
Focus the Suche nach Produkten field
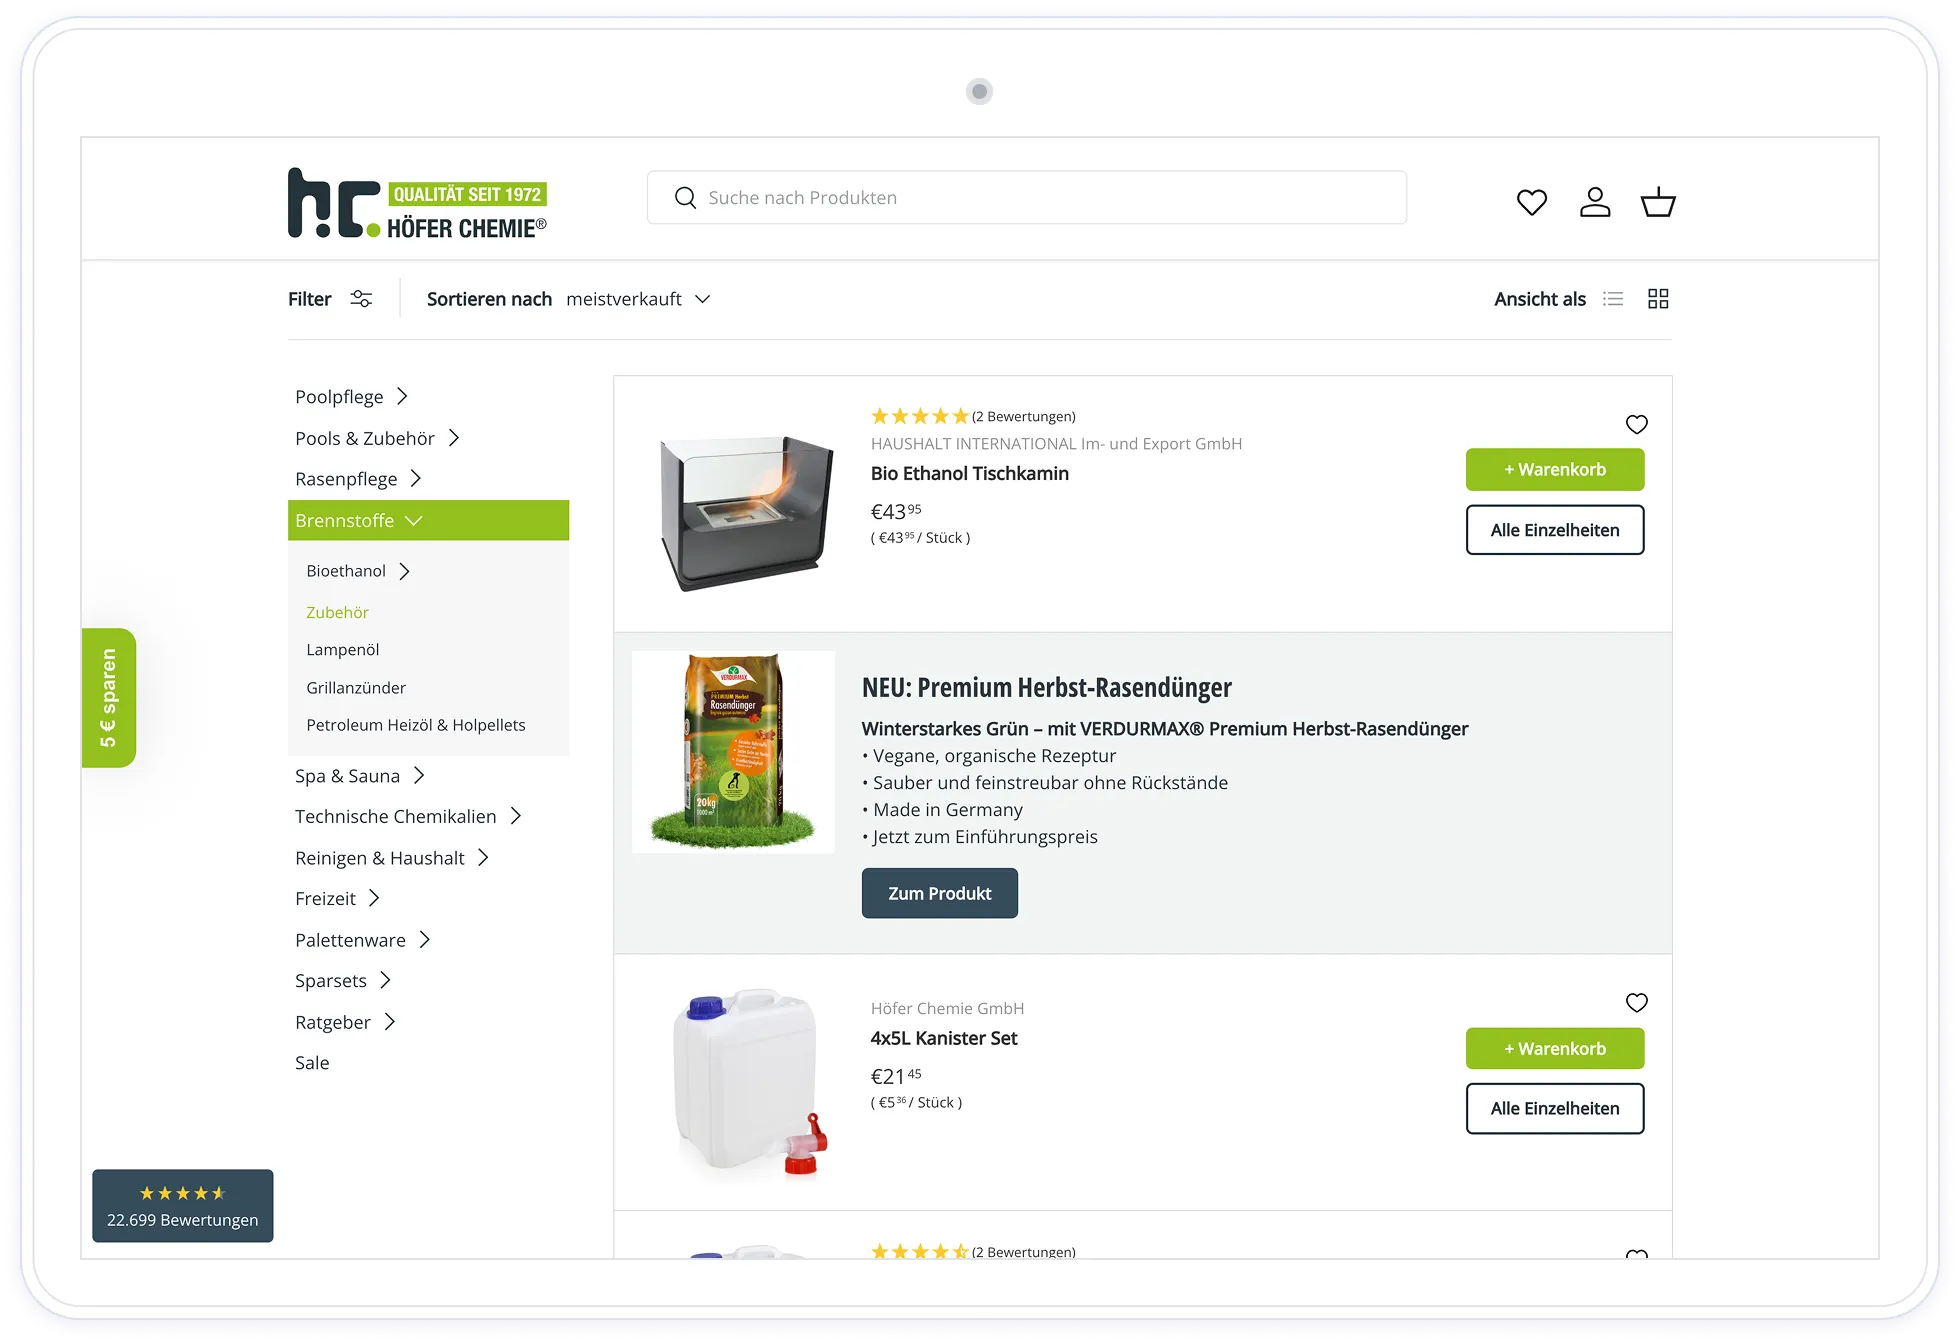pos(1027,198)
